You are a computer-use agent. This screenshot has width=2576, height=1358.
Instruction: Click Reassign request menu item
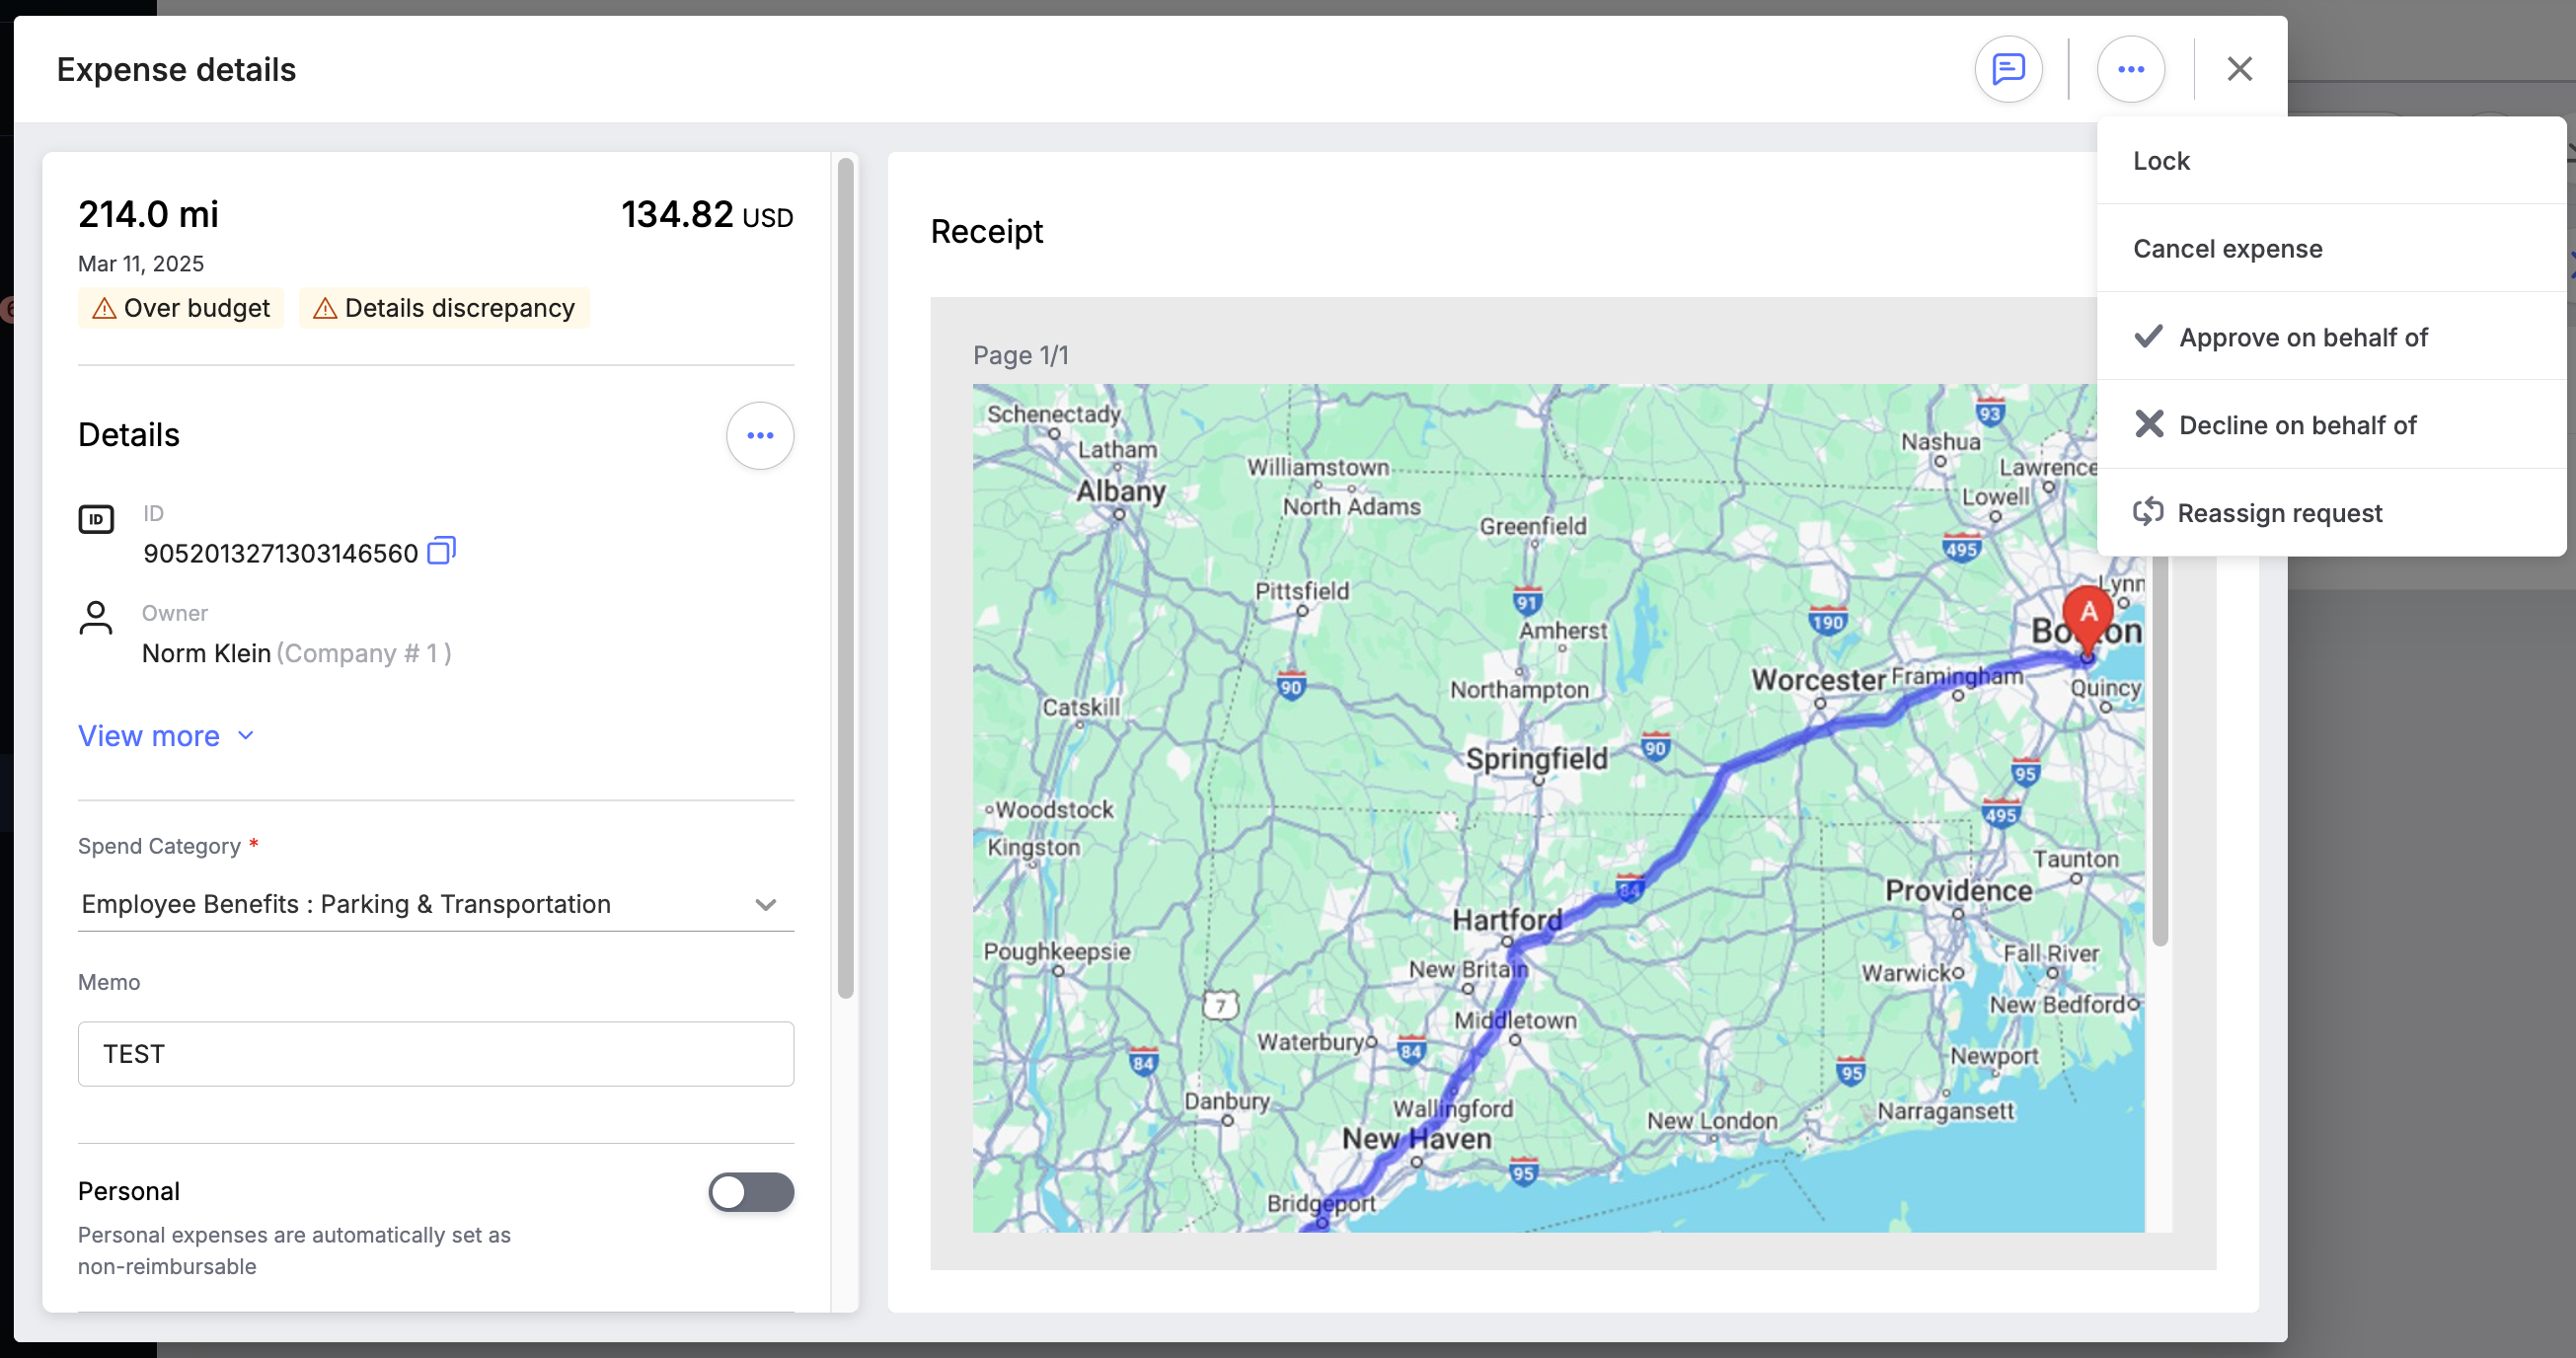click(x=2279, y=513)
